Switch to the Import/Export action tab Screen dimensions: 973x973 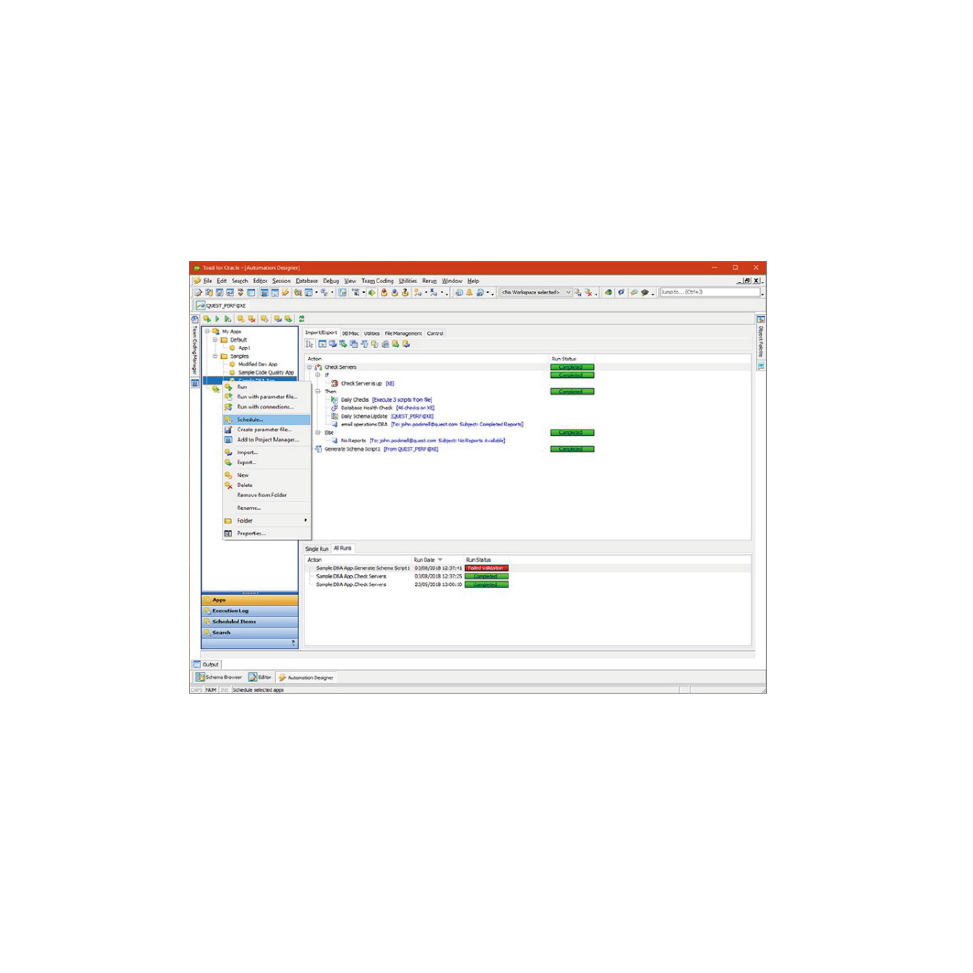point(321,333)
